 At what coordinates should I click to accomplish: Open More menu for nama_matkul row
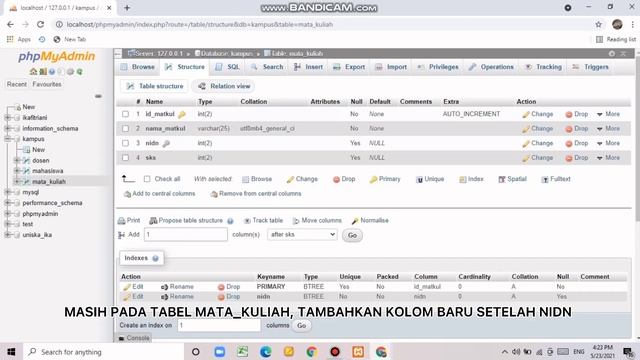608,129
